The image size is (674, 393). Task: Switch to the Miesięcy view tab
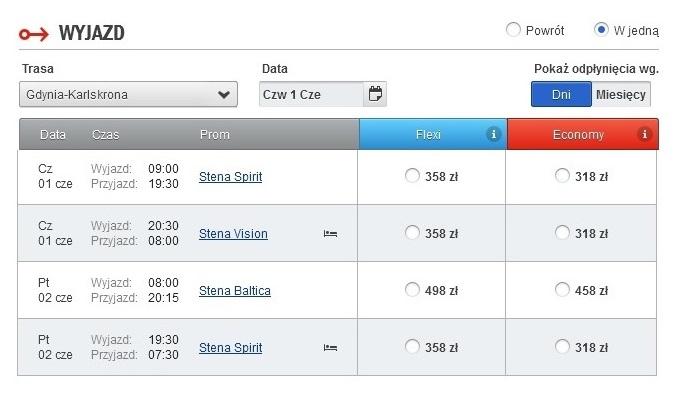click(621, 94)
